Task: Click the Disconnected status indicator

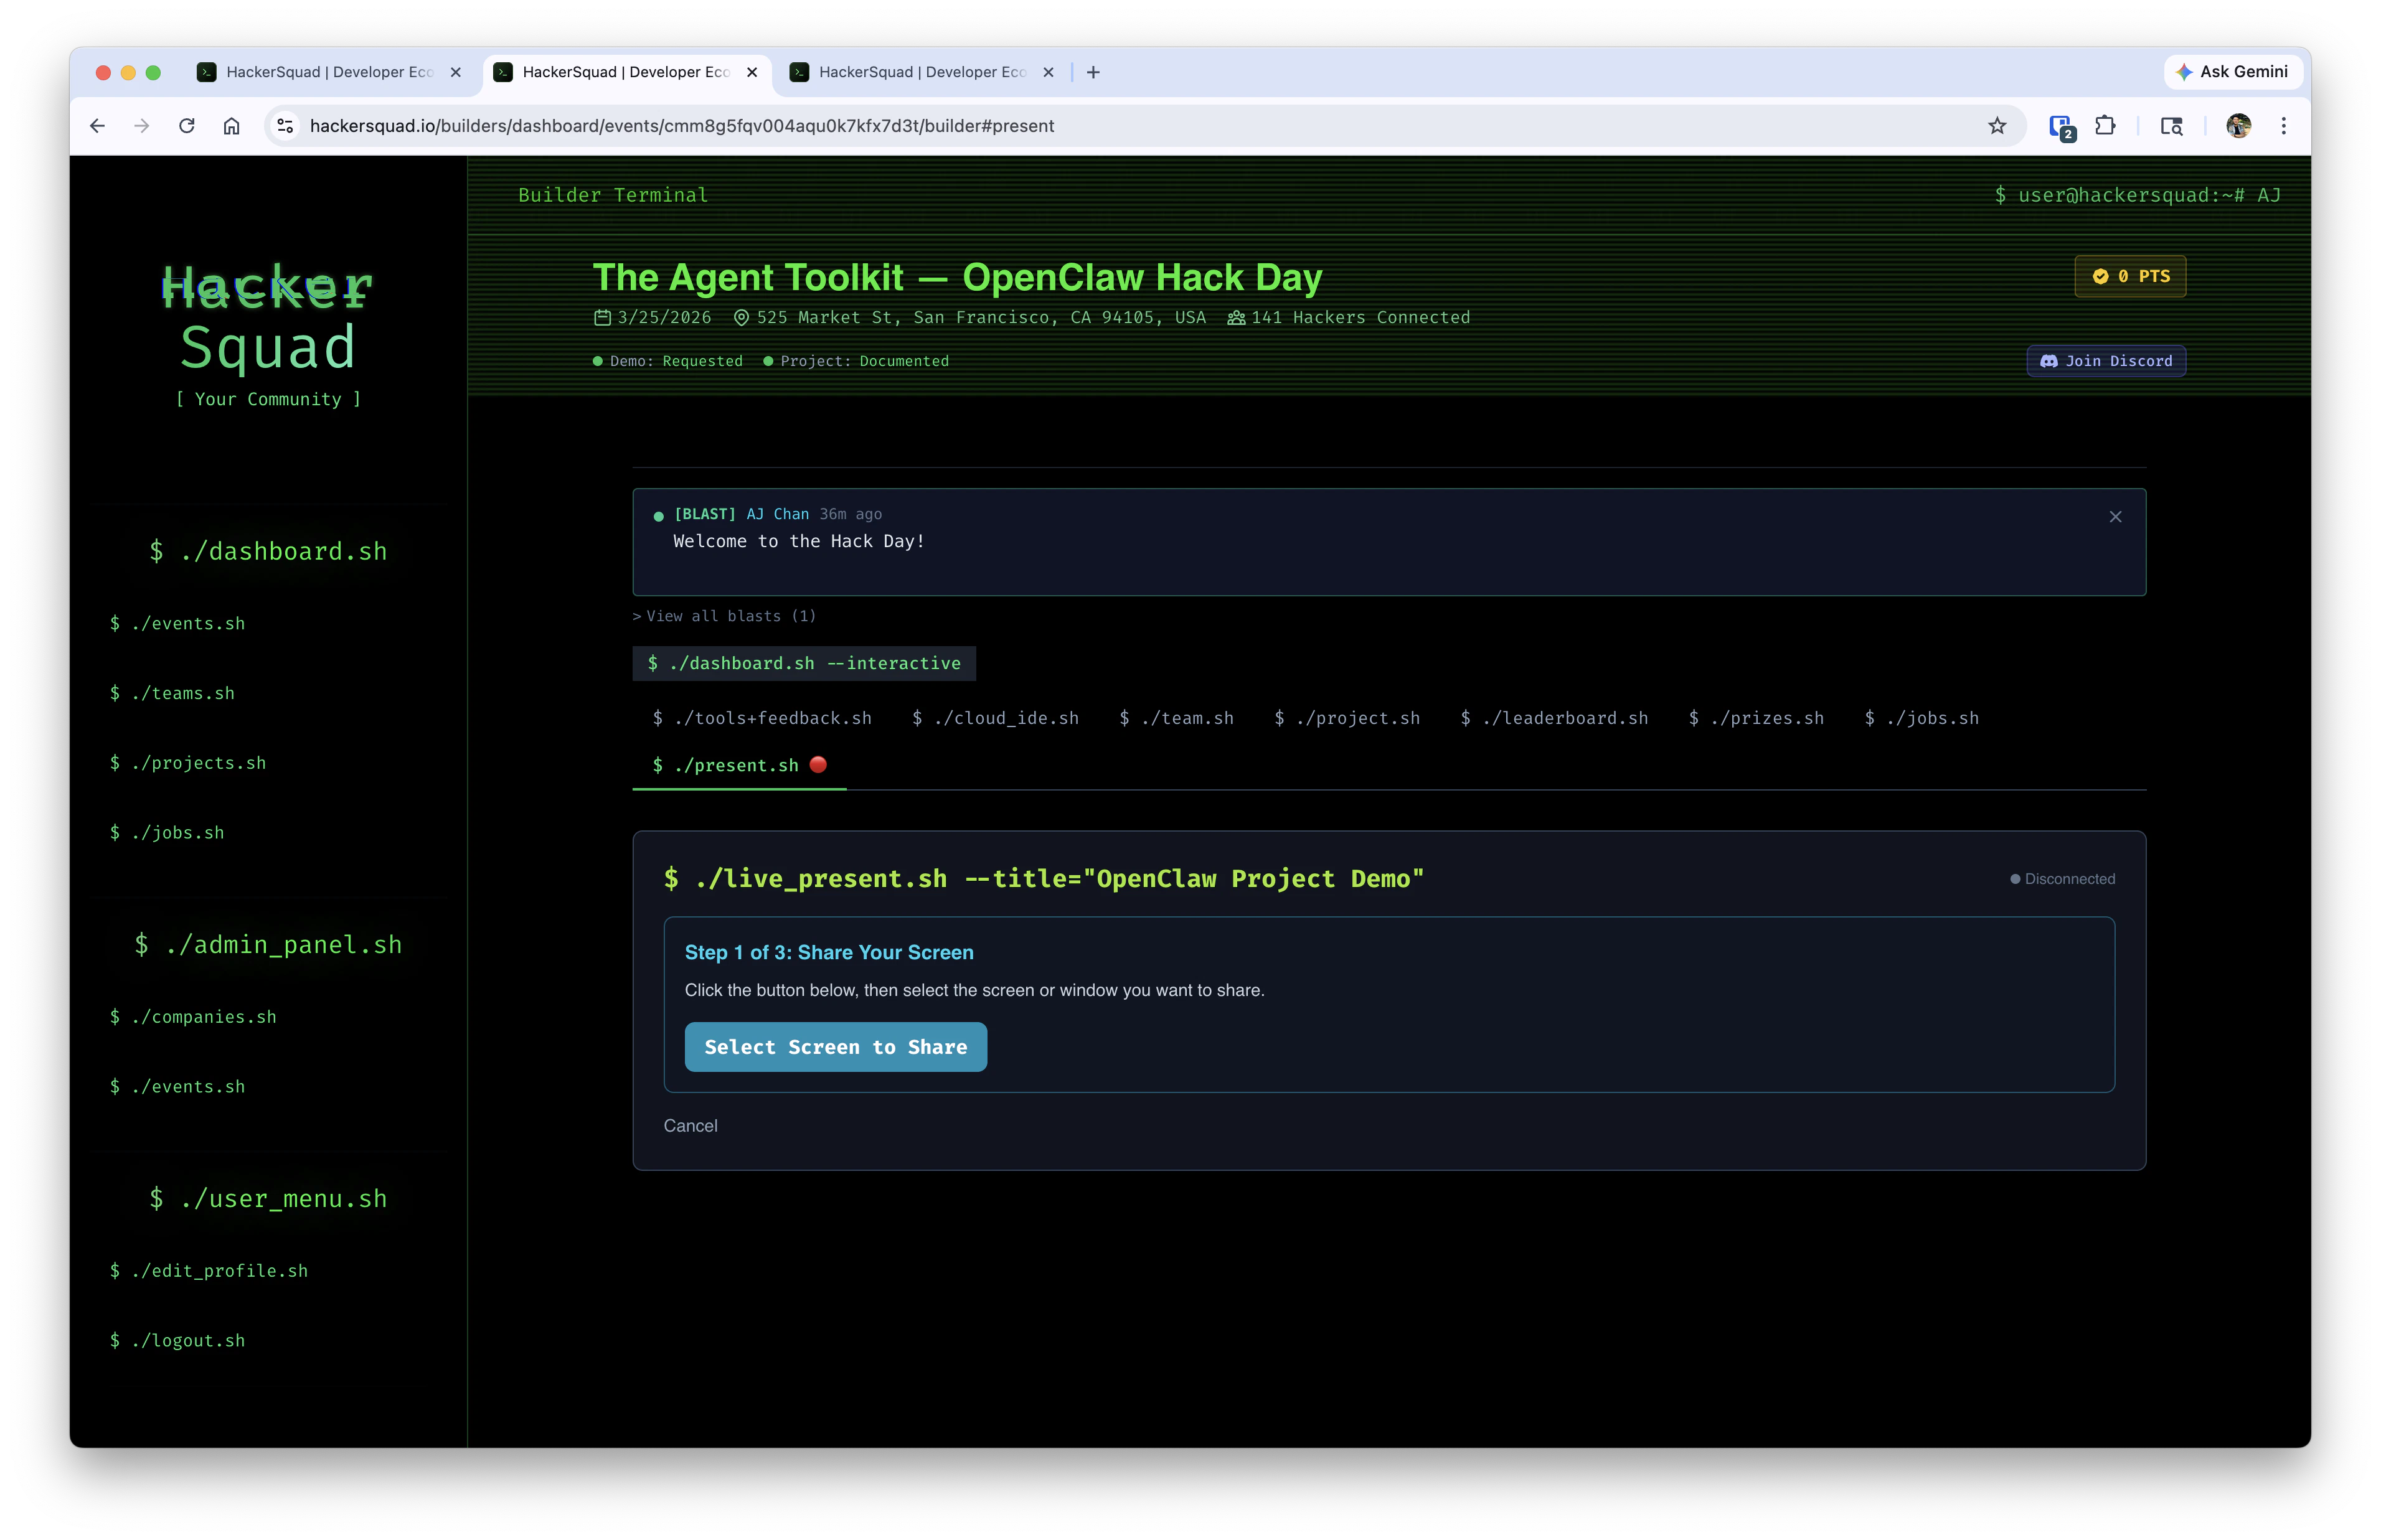Action: point(2063,879)
